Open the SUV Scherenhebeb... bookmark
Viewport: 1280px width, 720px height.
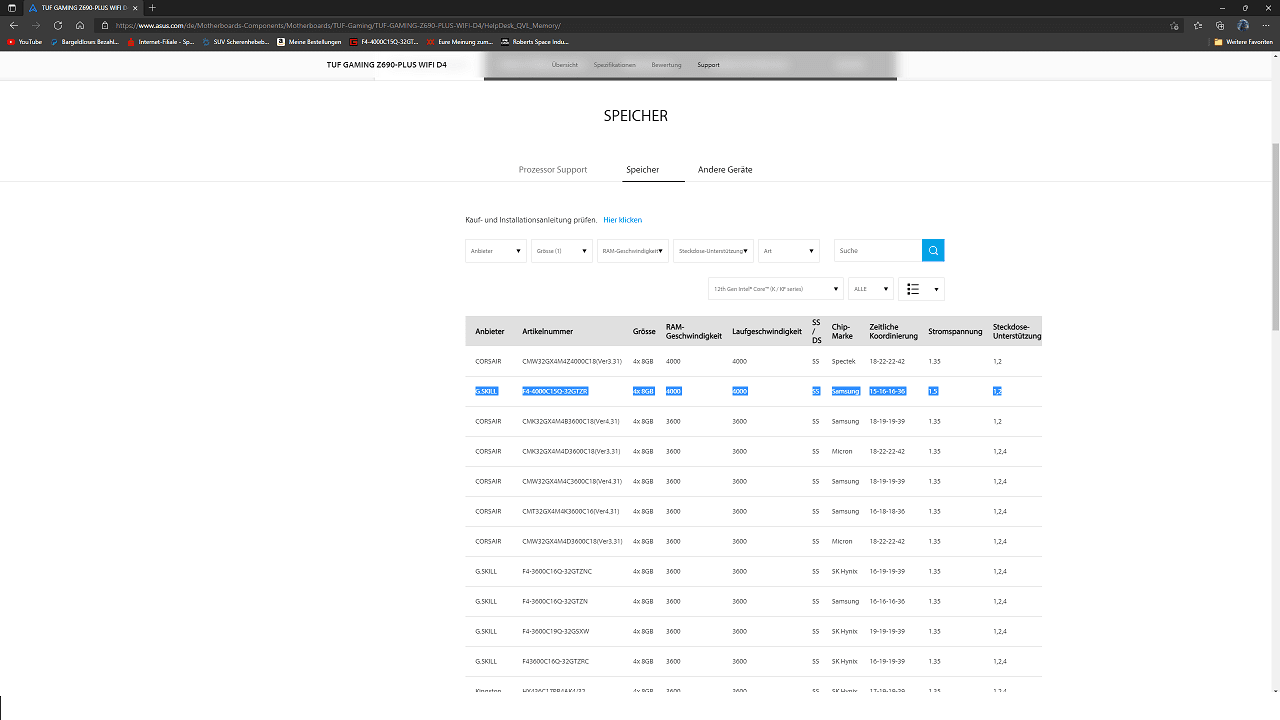click(235, 42)
